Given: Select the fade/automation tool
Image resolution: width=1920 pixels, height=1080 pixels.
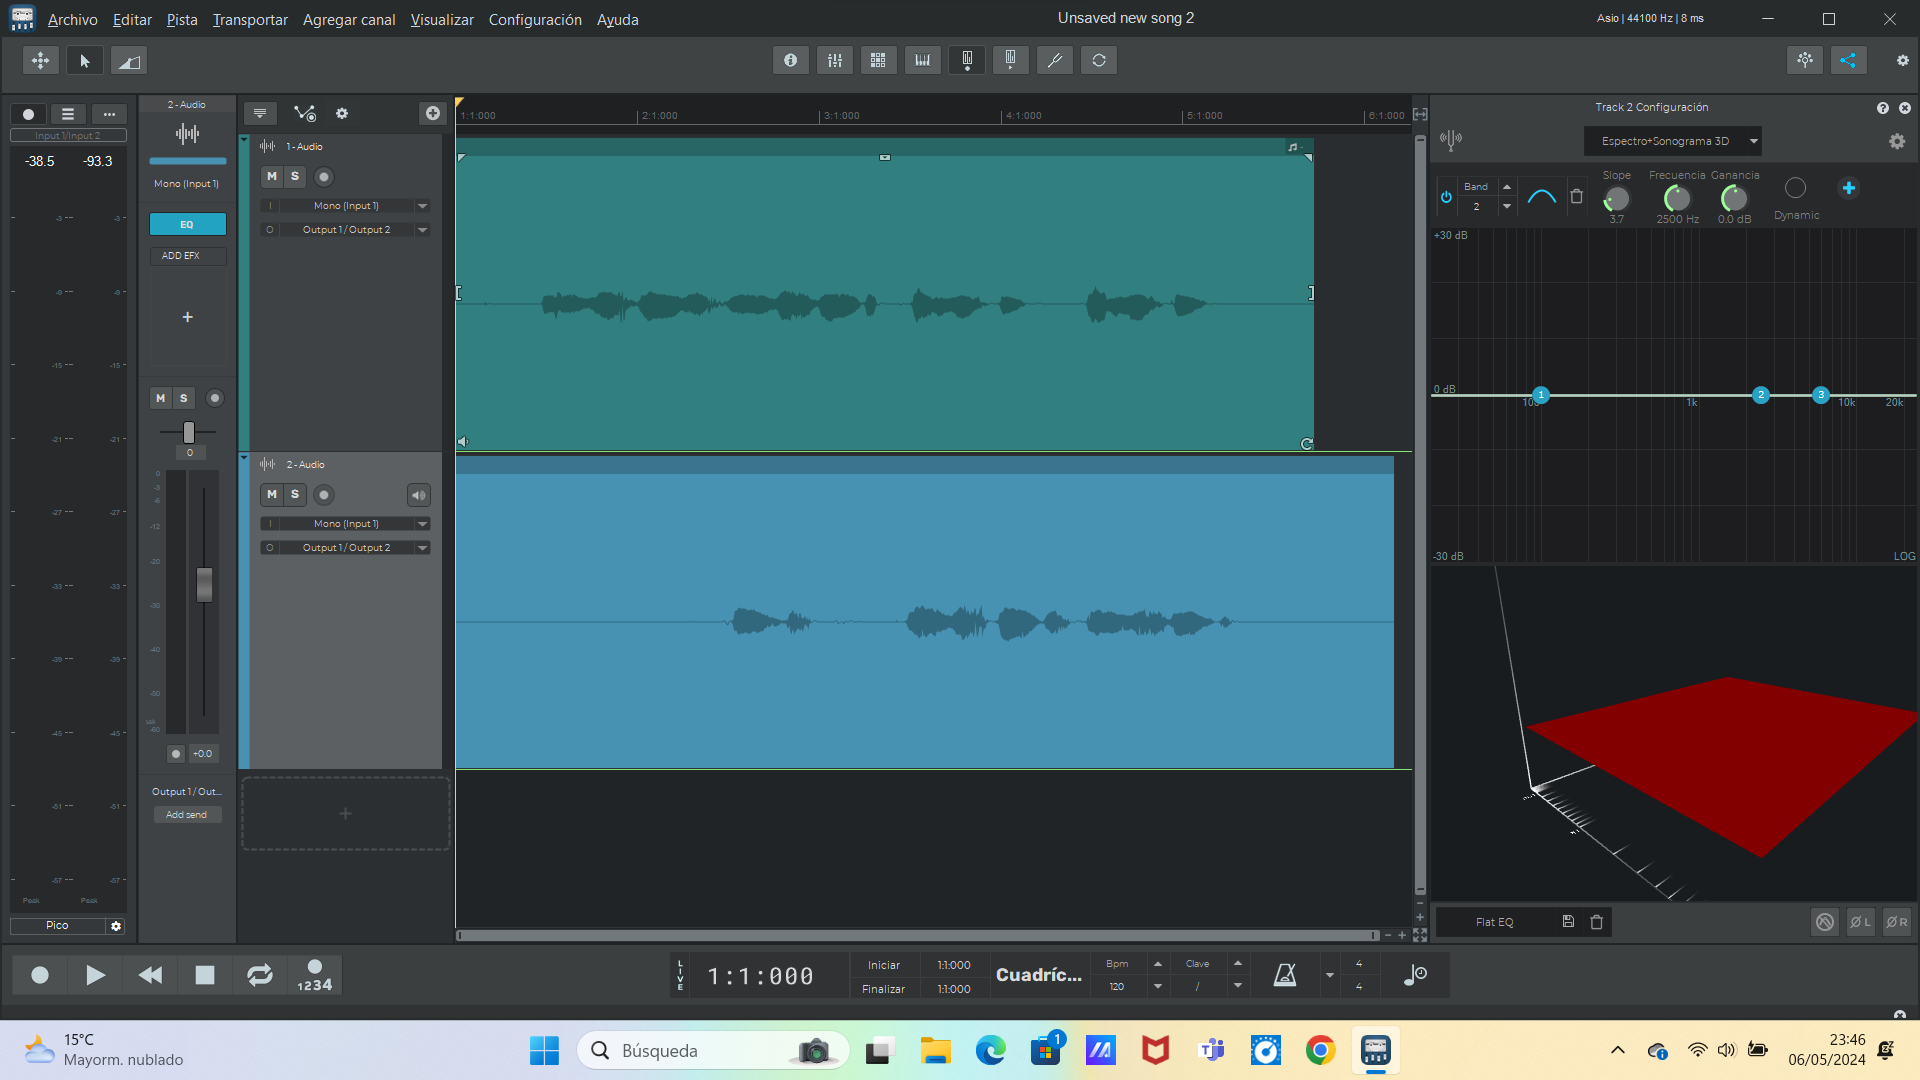Looking at the screenshot, I should [x=129, y=61].
